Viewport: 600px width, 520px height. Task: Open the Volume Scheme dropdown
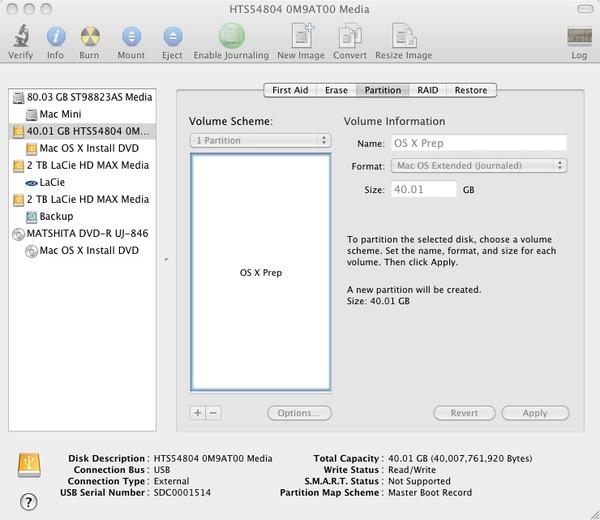click(261, 140)
